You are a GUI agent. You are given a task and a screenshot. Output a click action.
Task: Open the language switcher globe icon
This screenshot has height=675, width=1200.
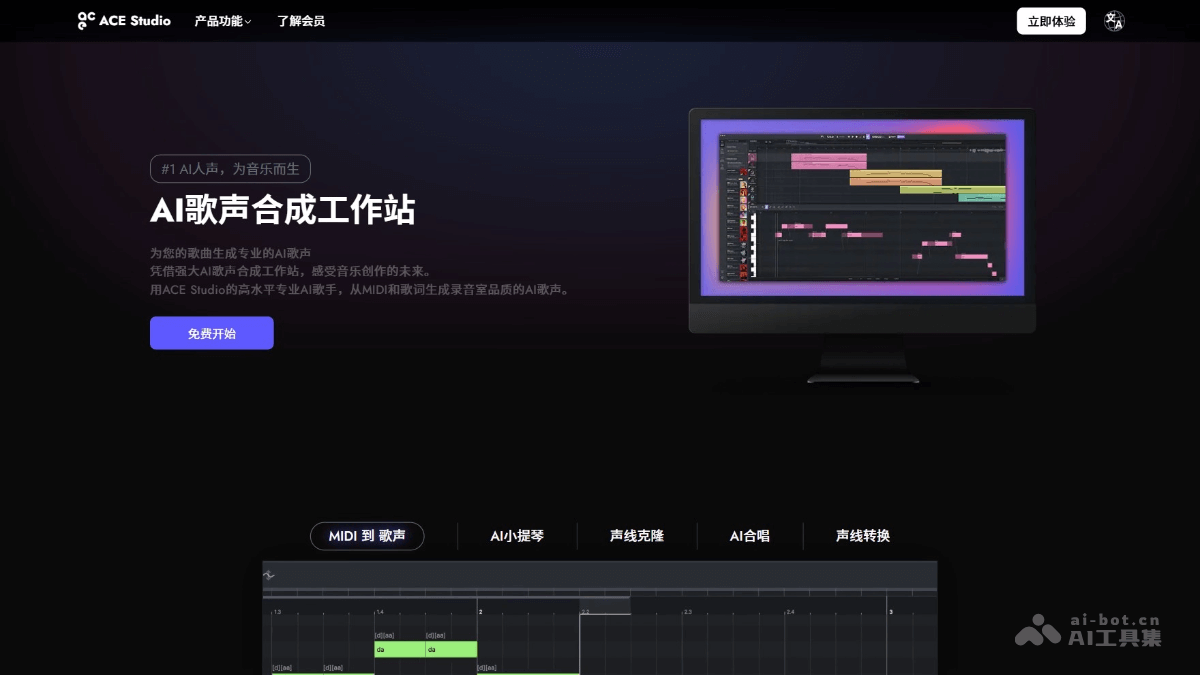(x=1114, y=20)
